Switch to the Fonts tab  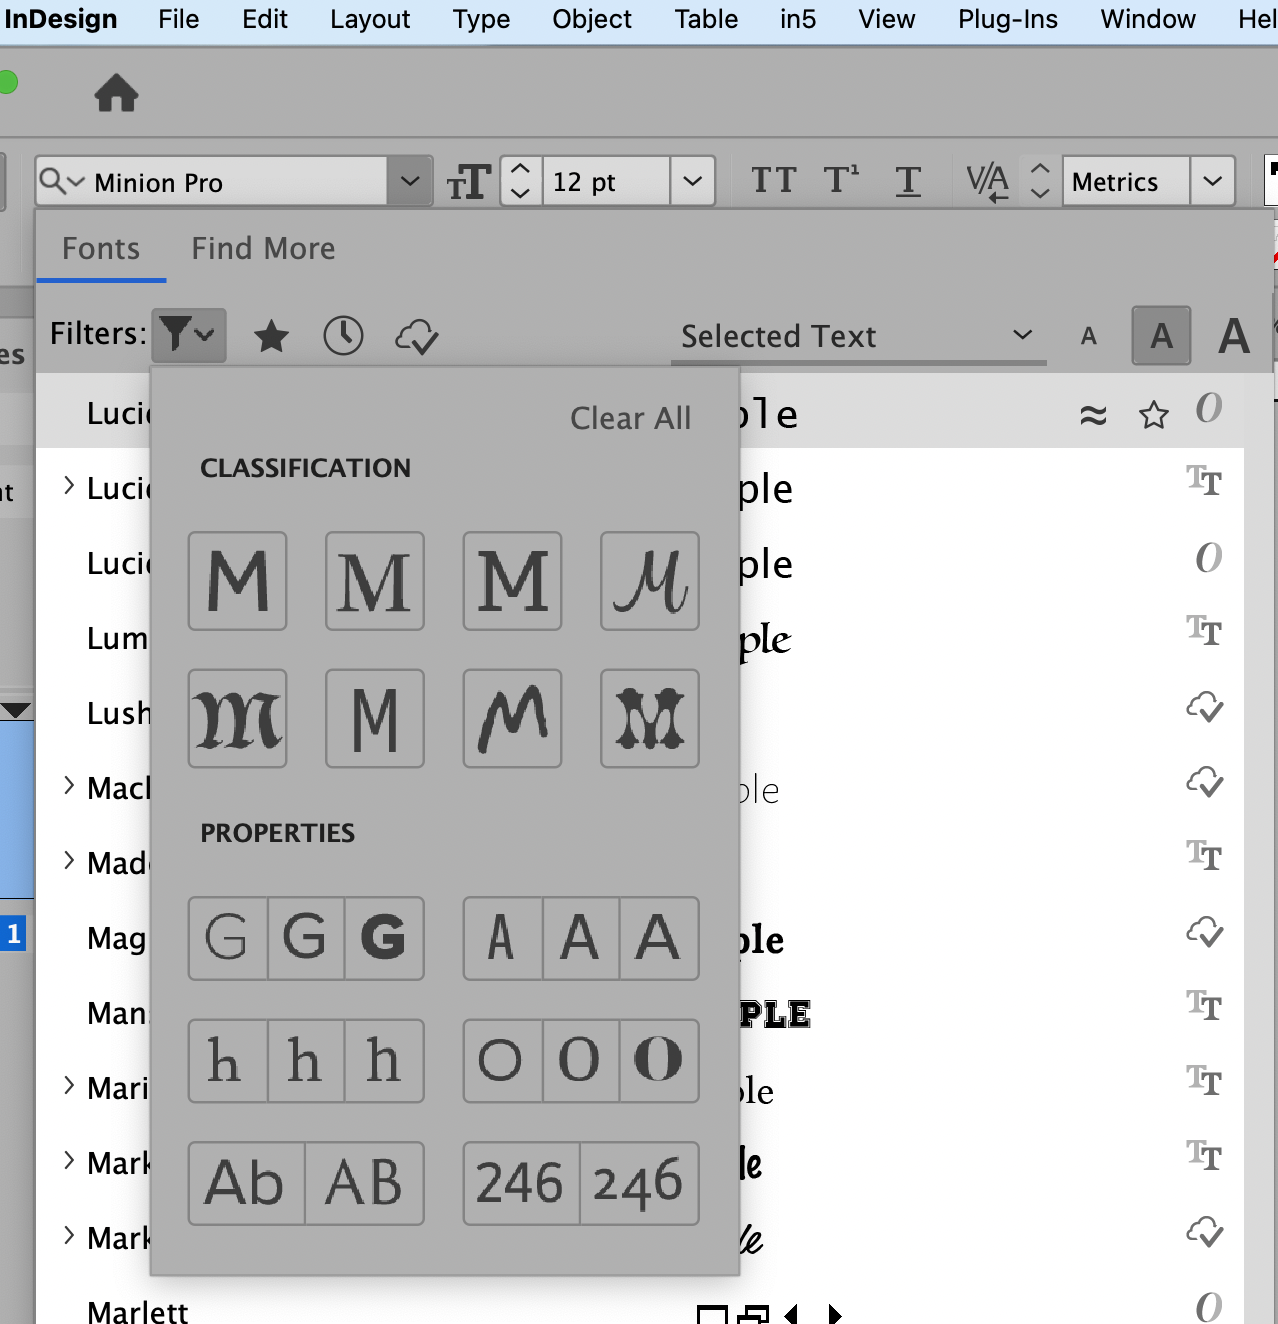click(101, 248)
